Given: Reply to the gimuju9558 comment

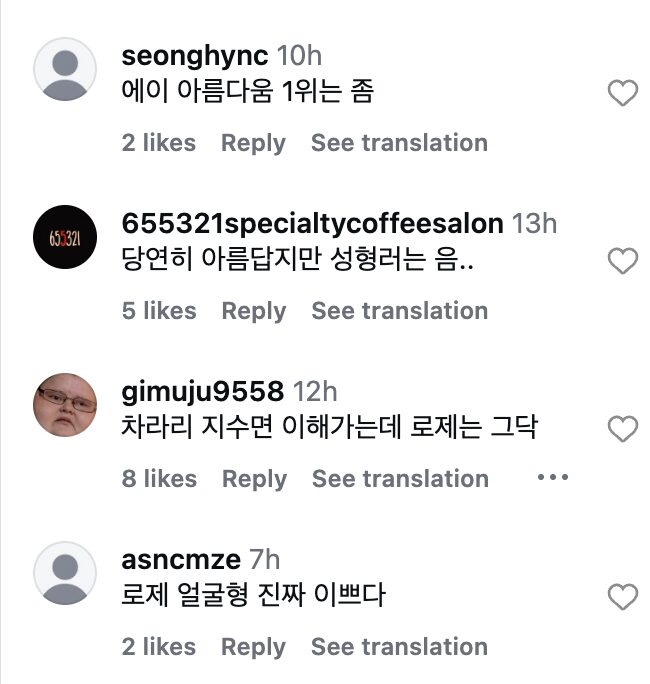Looking at the screenshot, I should coord(254,479).
